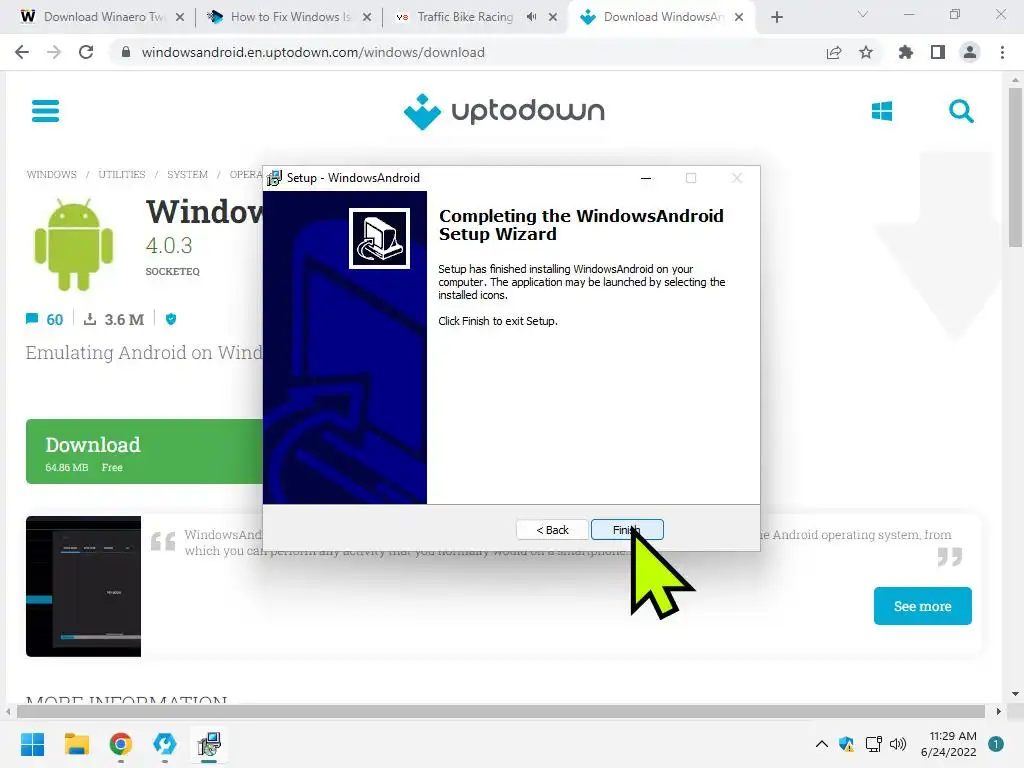This screenshot has width=1024, height=768.
Task: Open File Explorer from the taskbar
Action: 76,744
